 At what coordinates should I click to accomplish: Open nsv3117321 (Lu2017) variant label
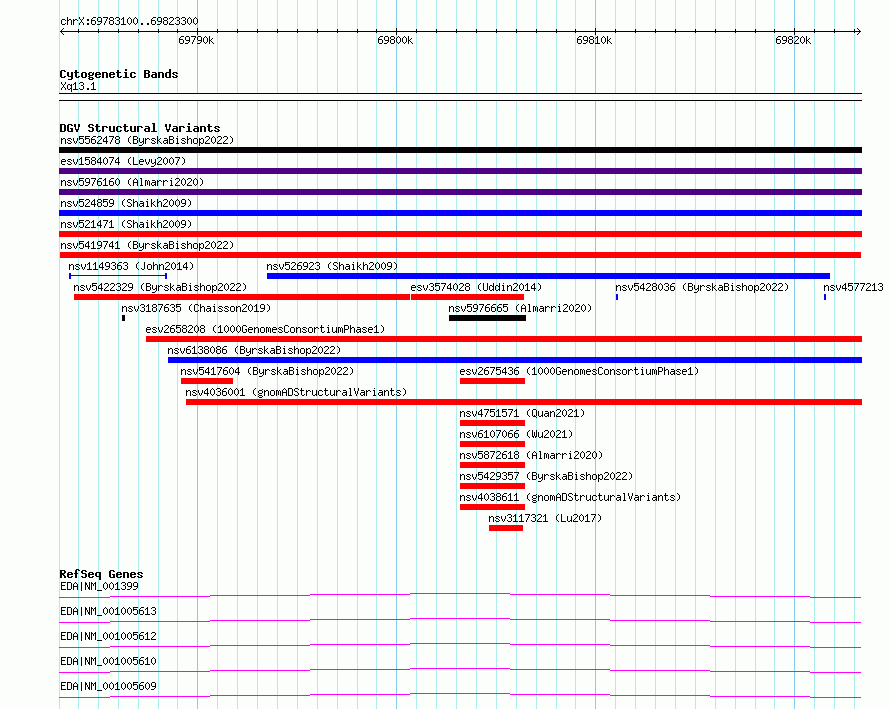545,518
